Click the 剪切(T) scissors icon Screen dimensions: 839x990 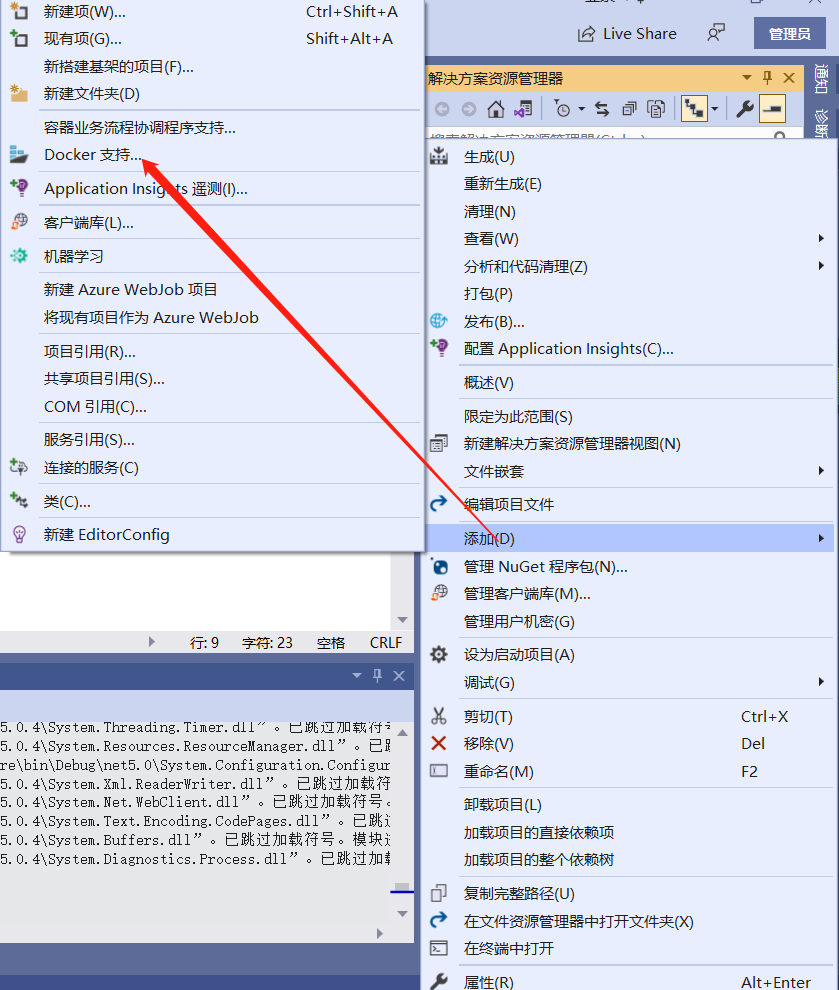439,716
